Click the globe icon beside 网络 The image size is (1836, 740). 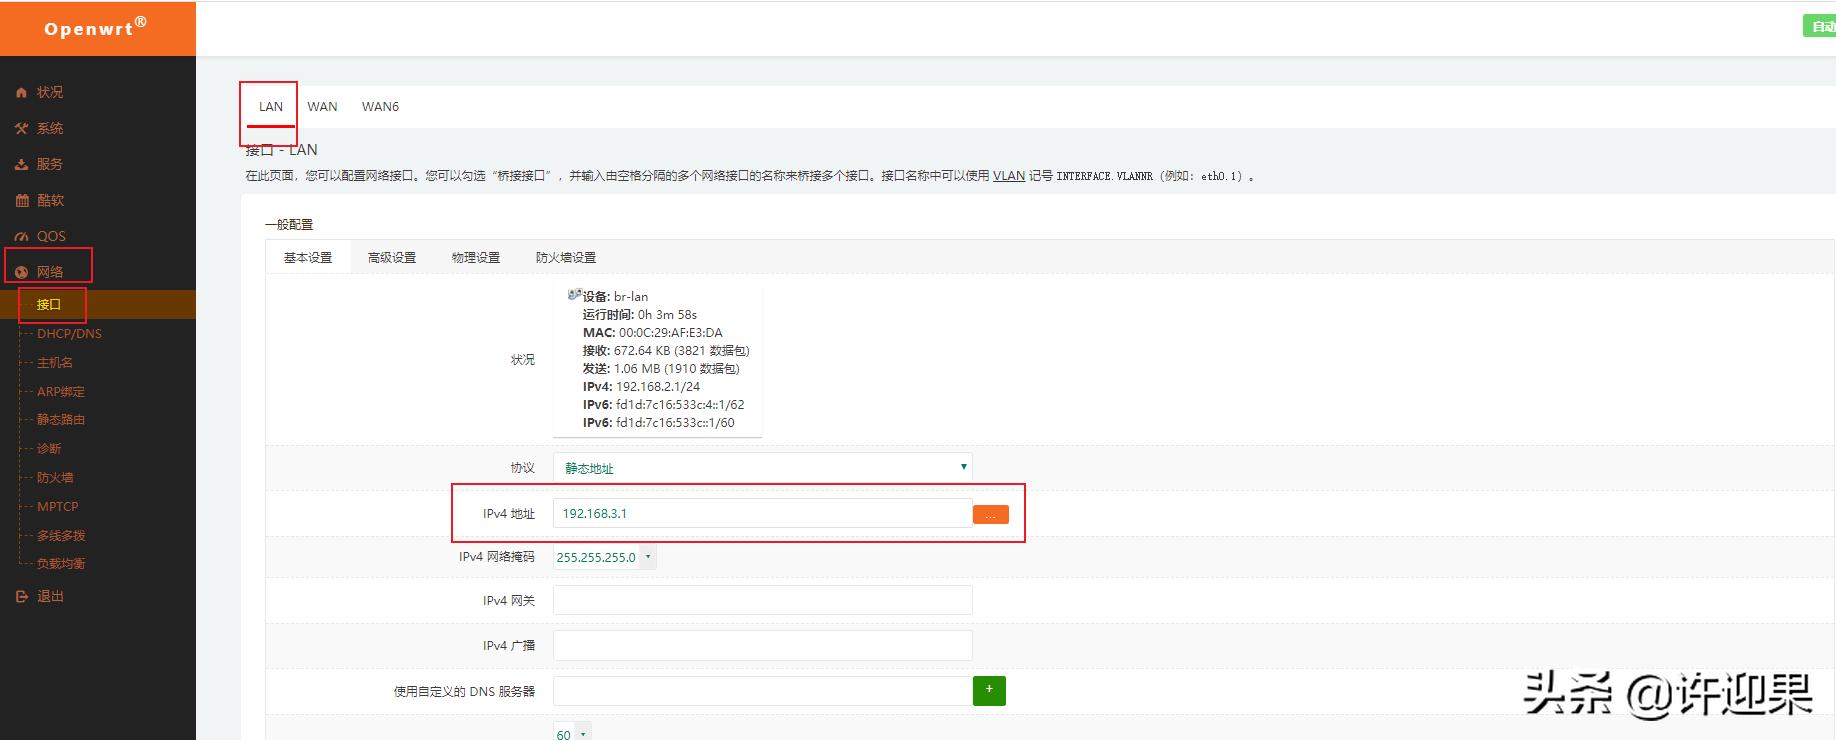click(21, 272)
